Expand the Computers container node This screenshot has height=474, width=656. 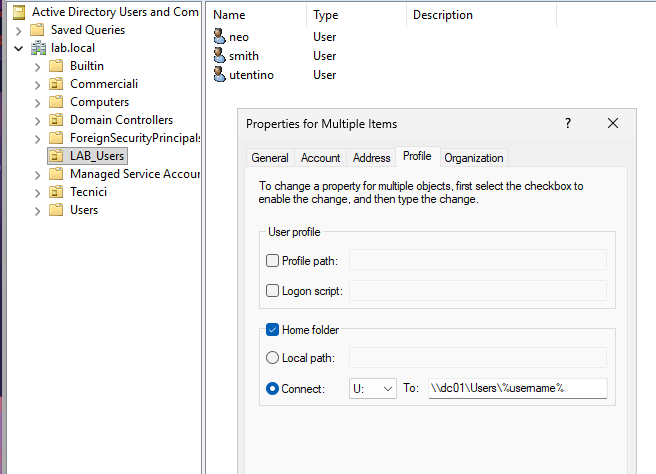click(x=38, y=102)
